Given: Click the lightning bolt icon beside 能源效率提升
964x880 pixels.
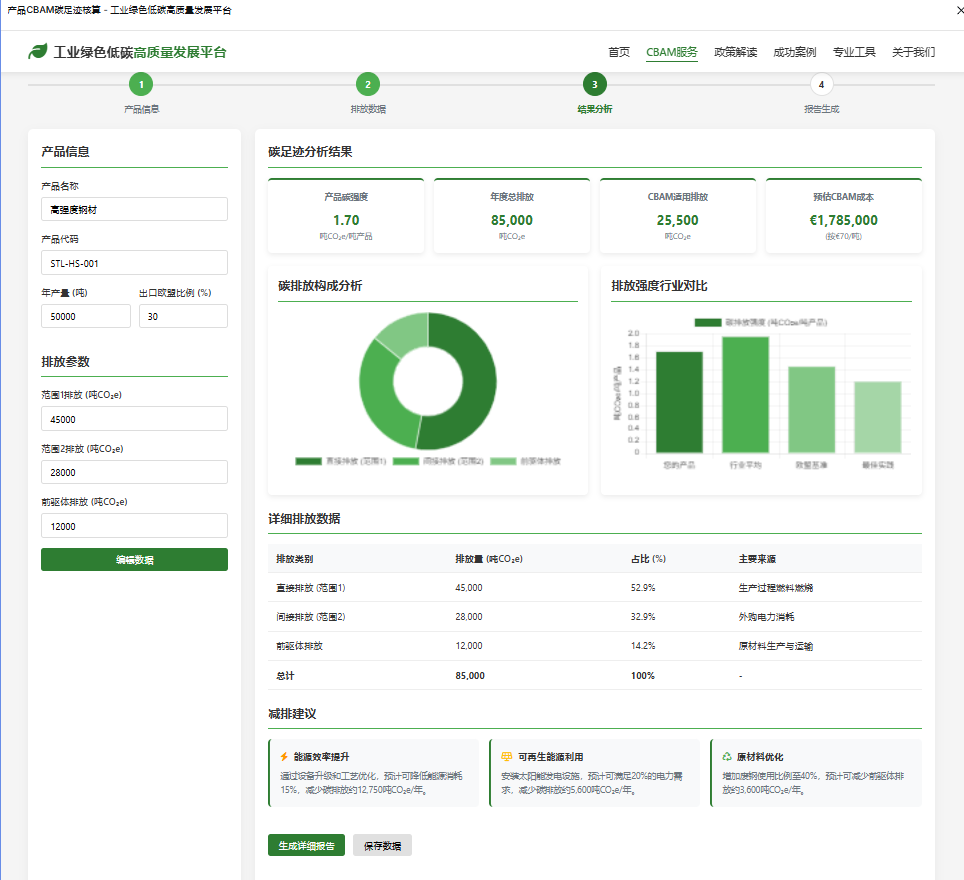Looking at the screenshot, I should (284, 757).
